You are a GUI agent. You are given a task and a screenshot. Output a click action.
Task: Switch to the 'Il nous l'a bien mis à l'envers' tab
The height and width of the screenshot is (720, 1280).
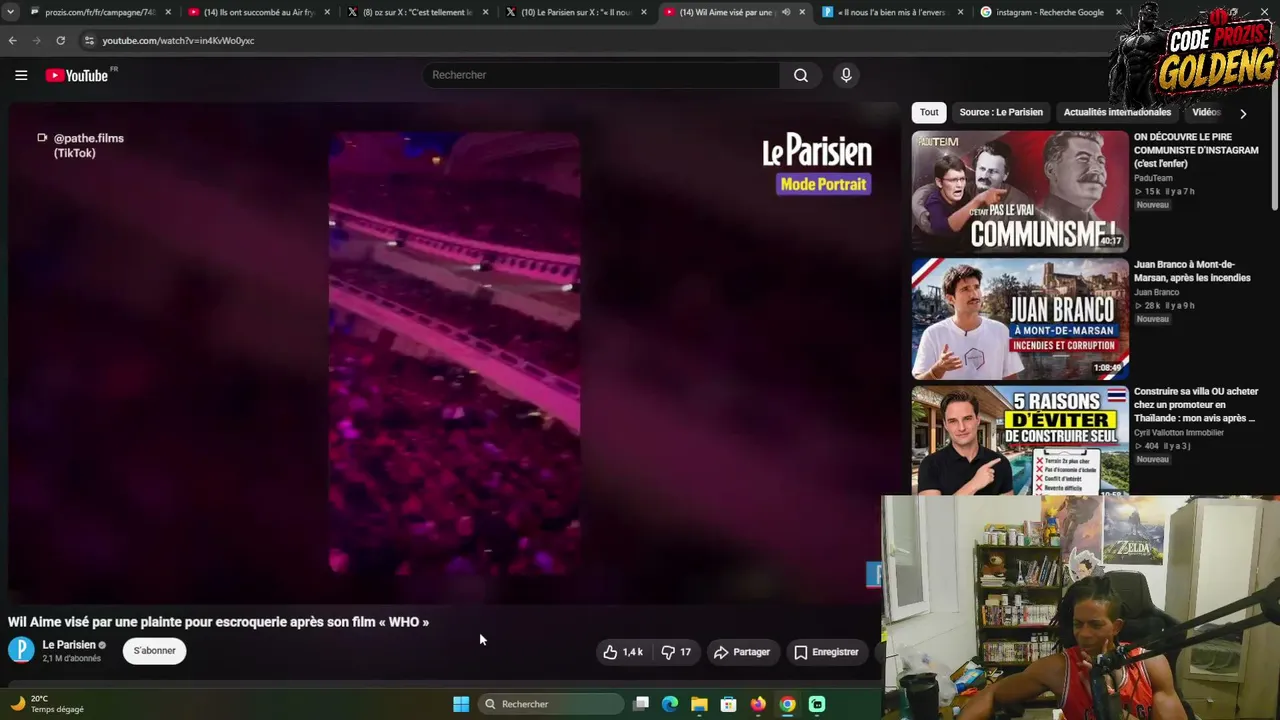click(893, 12)
